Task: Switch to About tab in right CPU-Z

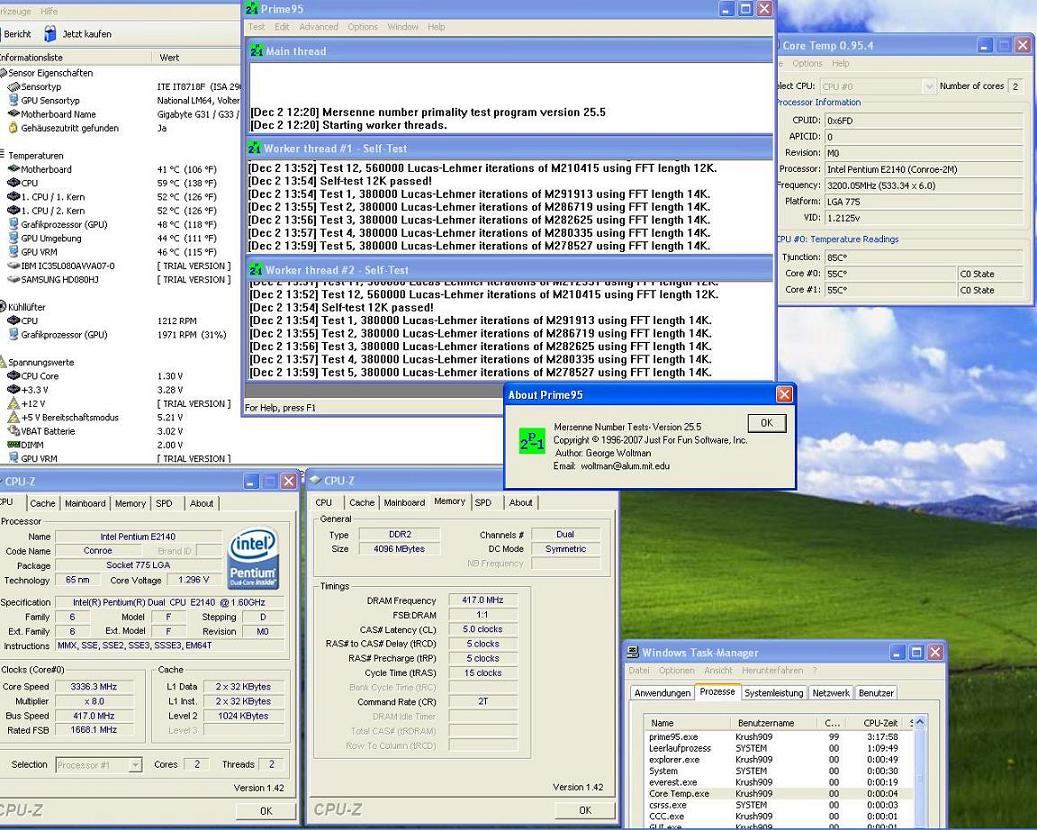Action: pos(520,503)
